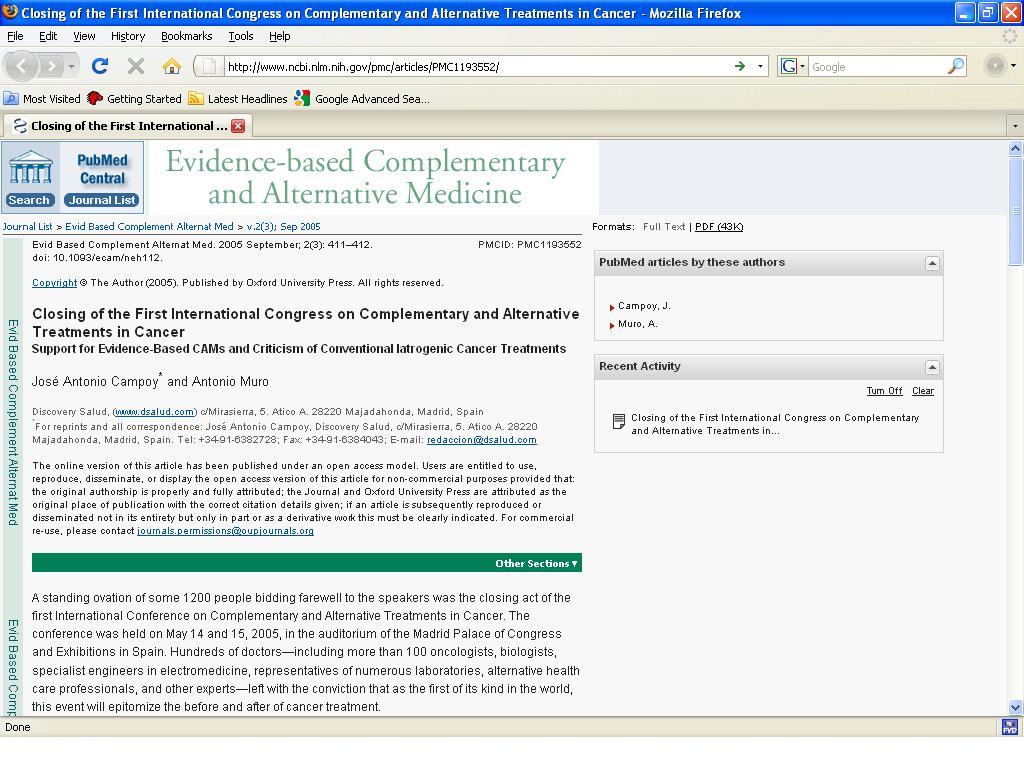Image resolution: width=1024 pixels, height=768 pixels.
Task: Open Google Advanced Search bookmark
Action: (x=362, y=99)
